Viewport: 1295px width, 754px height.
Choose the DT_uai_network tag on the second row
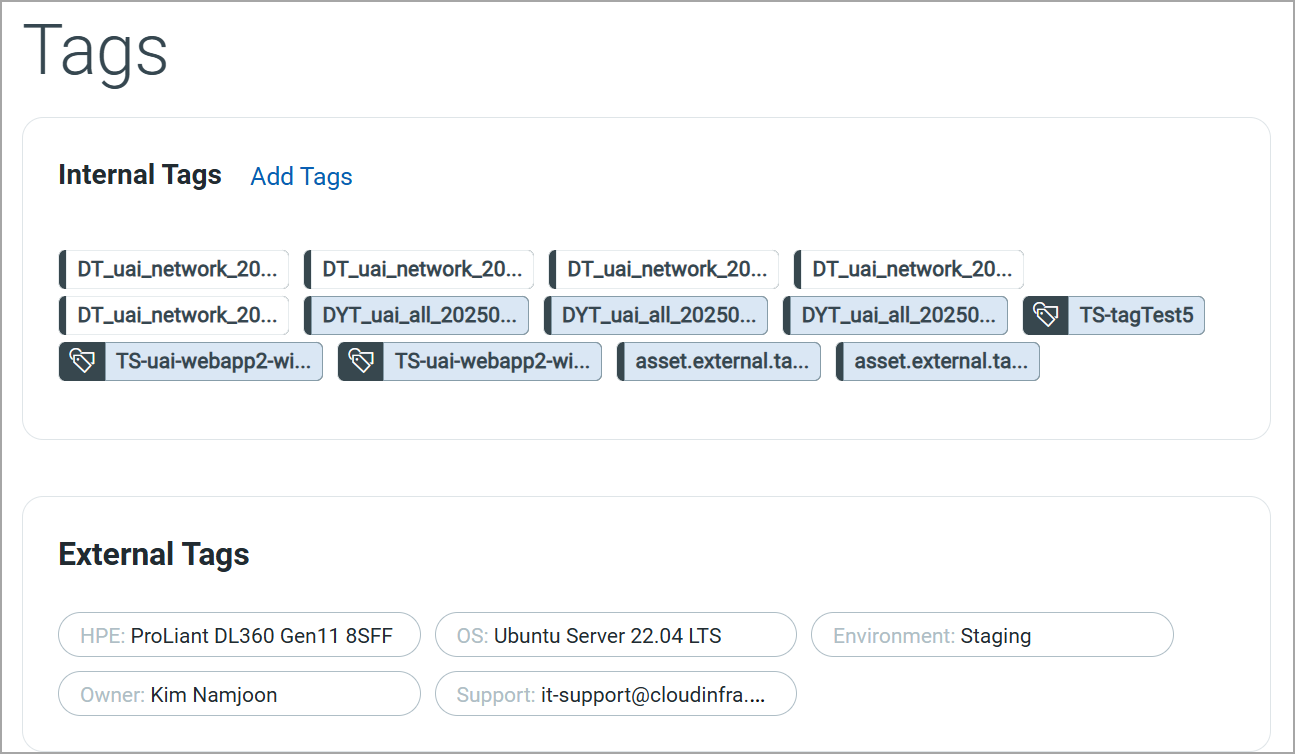[x=176, y=316]
